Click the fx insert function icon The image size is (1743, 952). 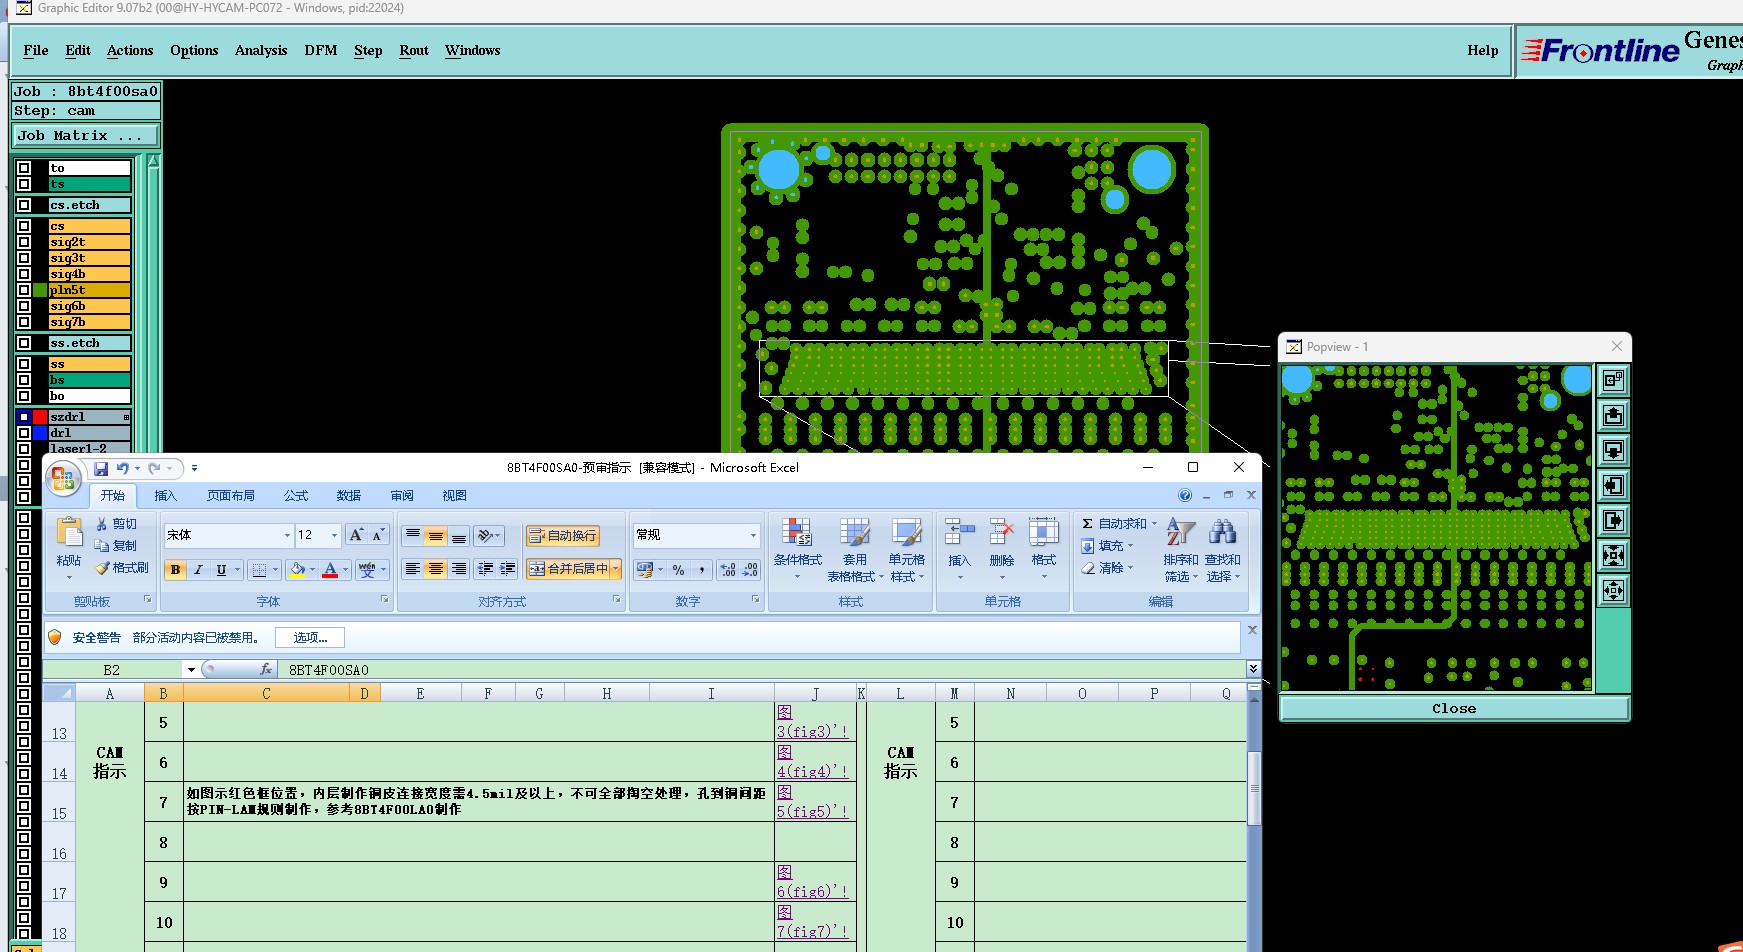click(x=265, y=670)
